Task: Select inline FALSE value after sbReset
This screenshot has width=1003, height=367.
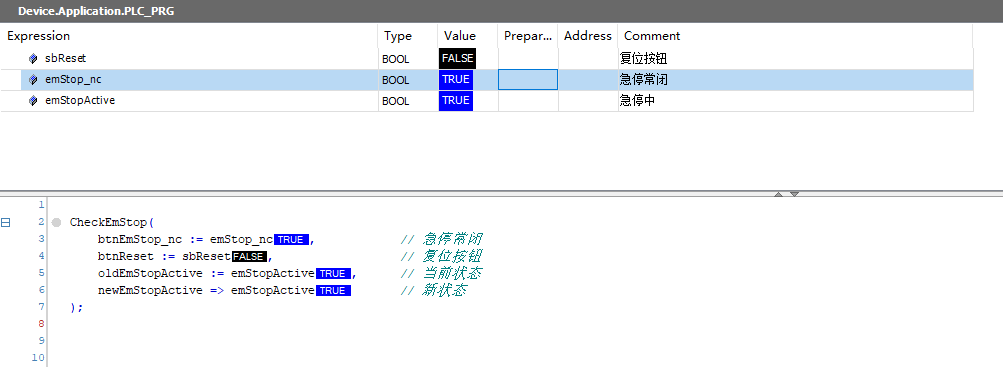Action: coord(249,257)
